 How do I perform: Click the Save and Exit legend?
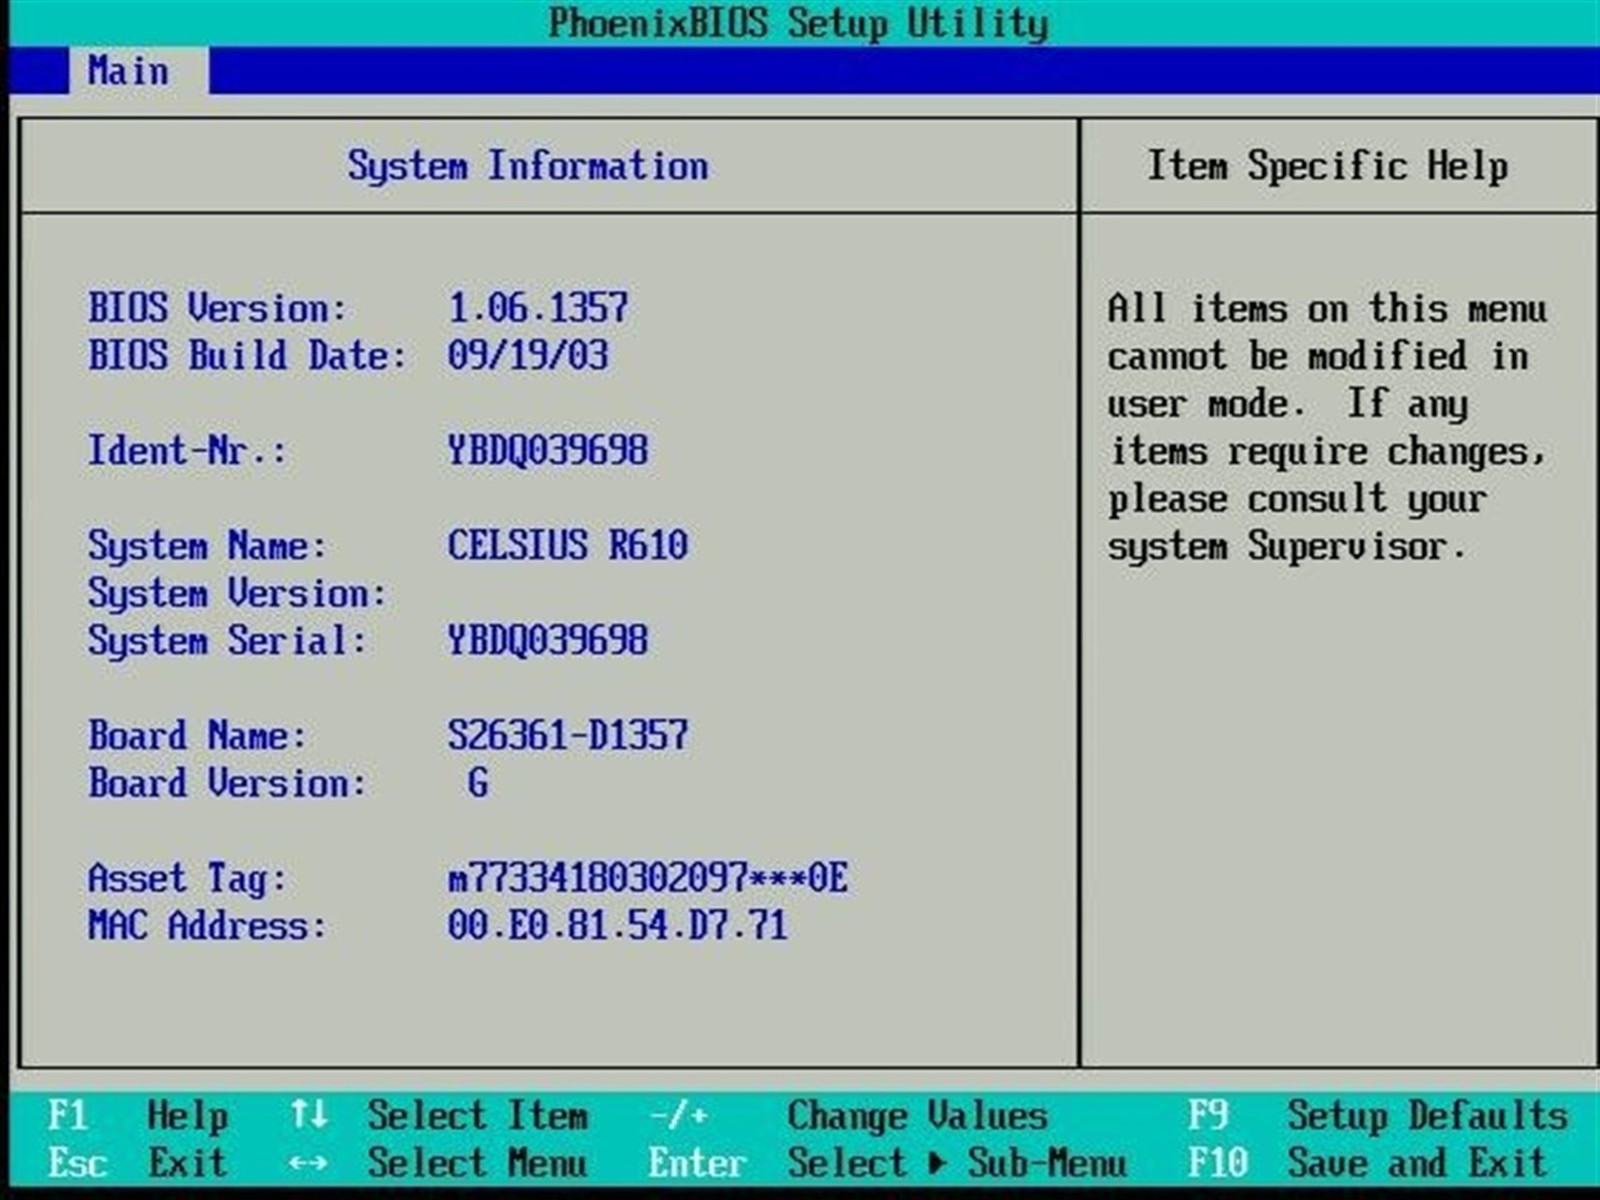tap(1418, 1163)
